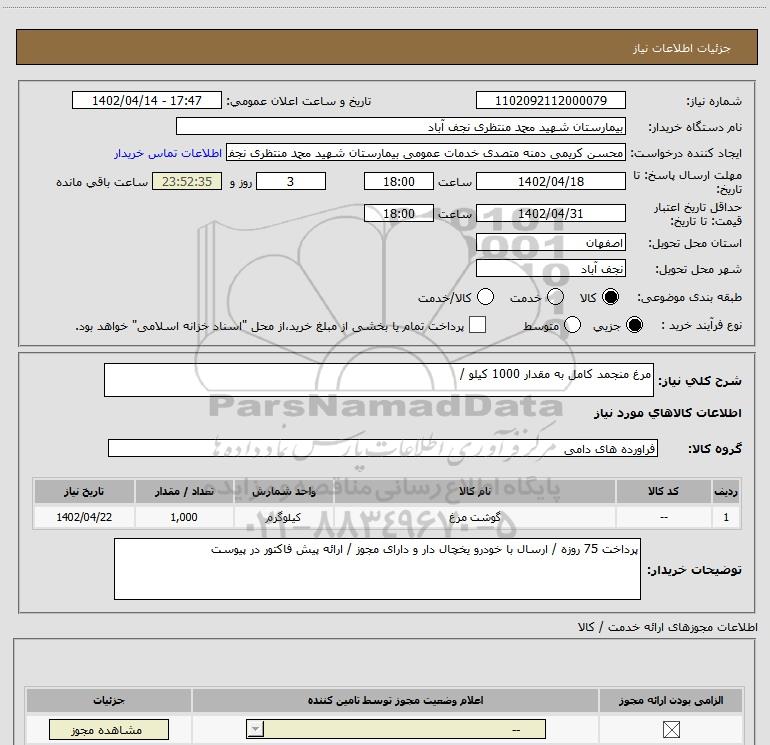Click the response deadline date 1402/04/18

pyautogui.click(x=550, y=181)
